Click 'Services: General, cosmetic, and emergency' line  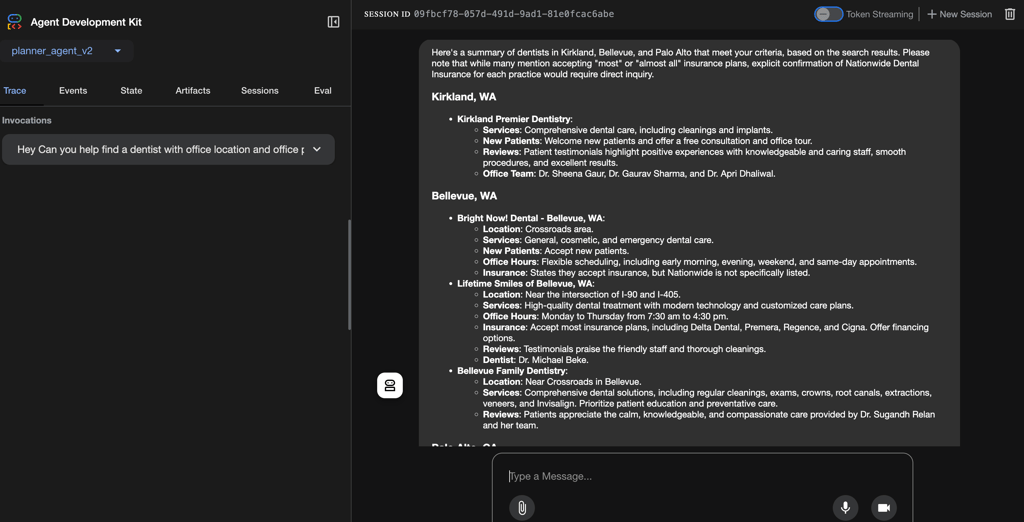[x=598, y=240]
